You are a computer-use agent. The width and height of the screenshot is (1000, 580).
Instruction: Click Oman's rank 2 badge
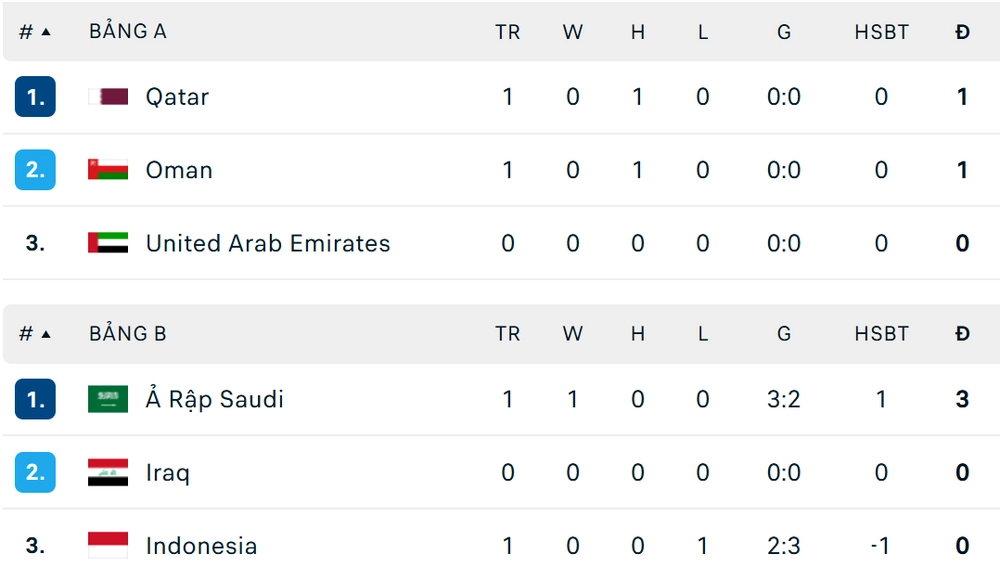click(x=35, y=170)
